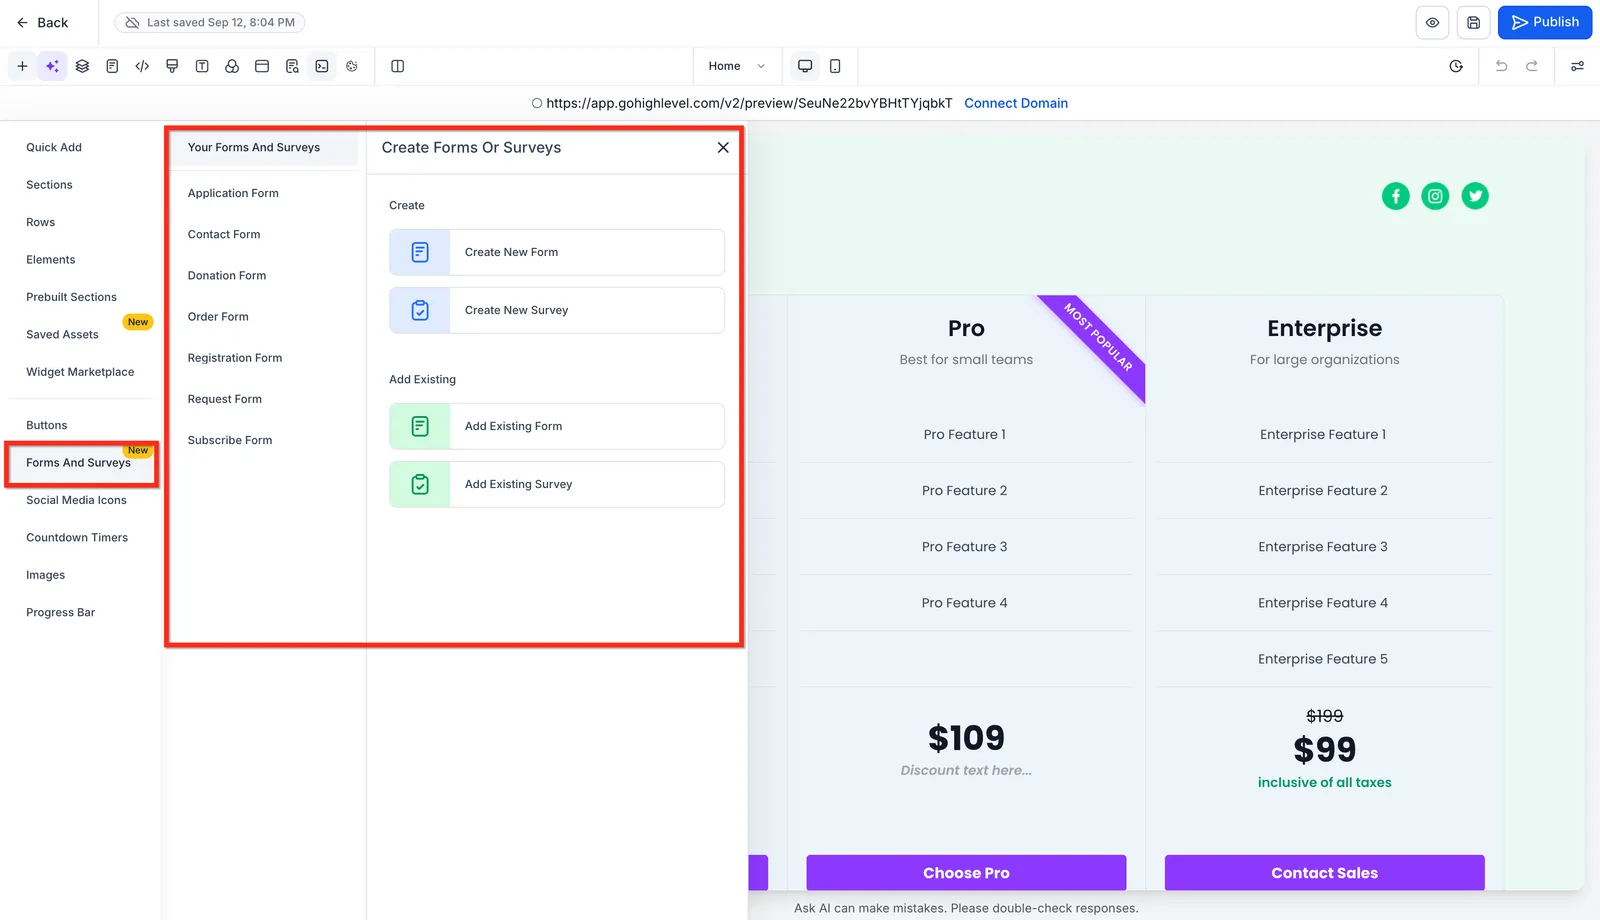
Task: Open Progress Bar in sidebar
Action: [60, 612]
